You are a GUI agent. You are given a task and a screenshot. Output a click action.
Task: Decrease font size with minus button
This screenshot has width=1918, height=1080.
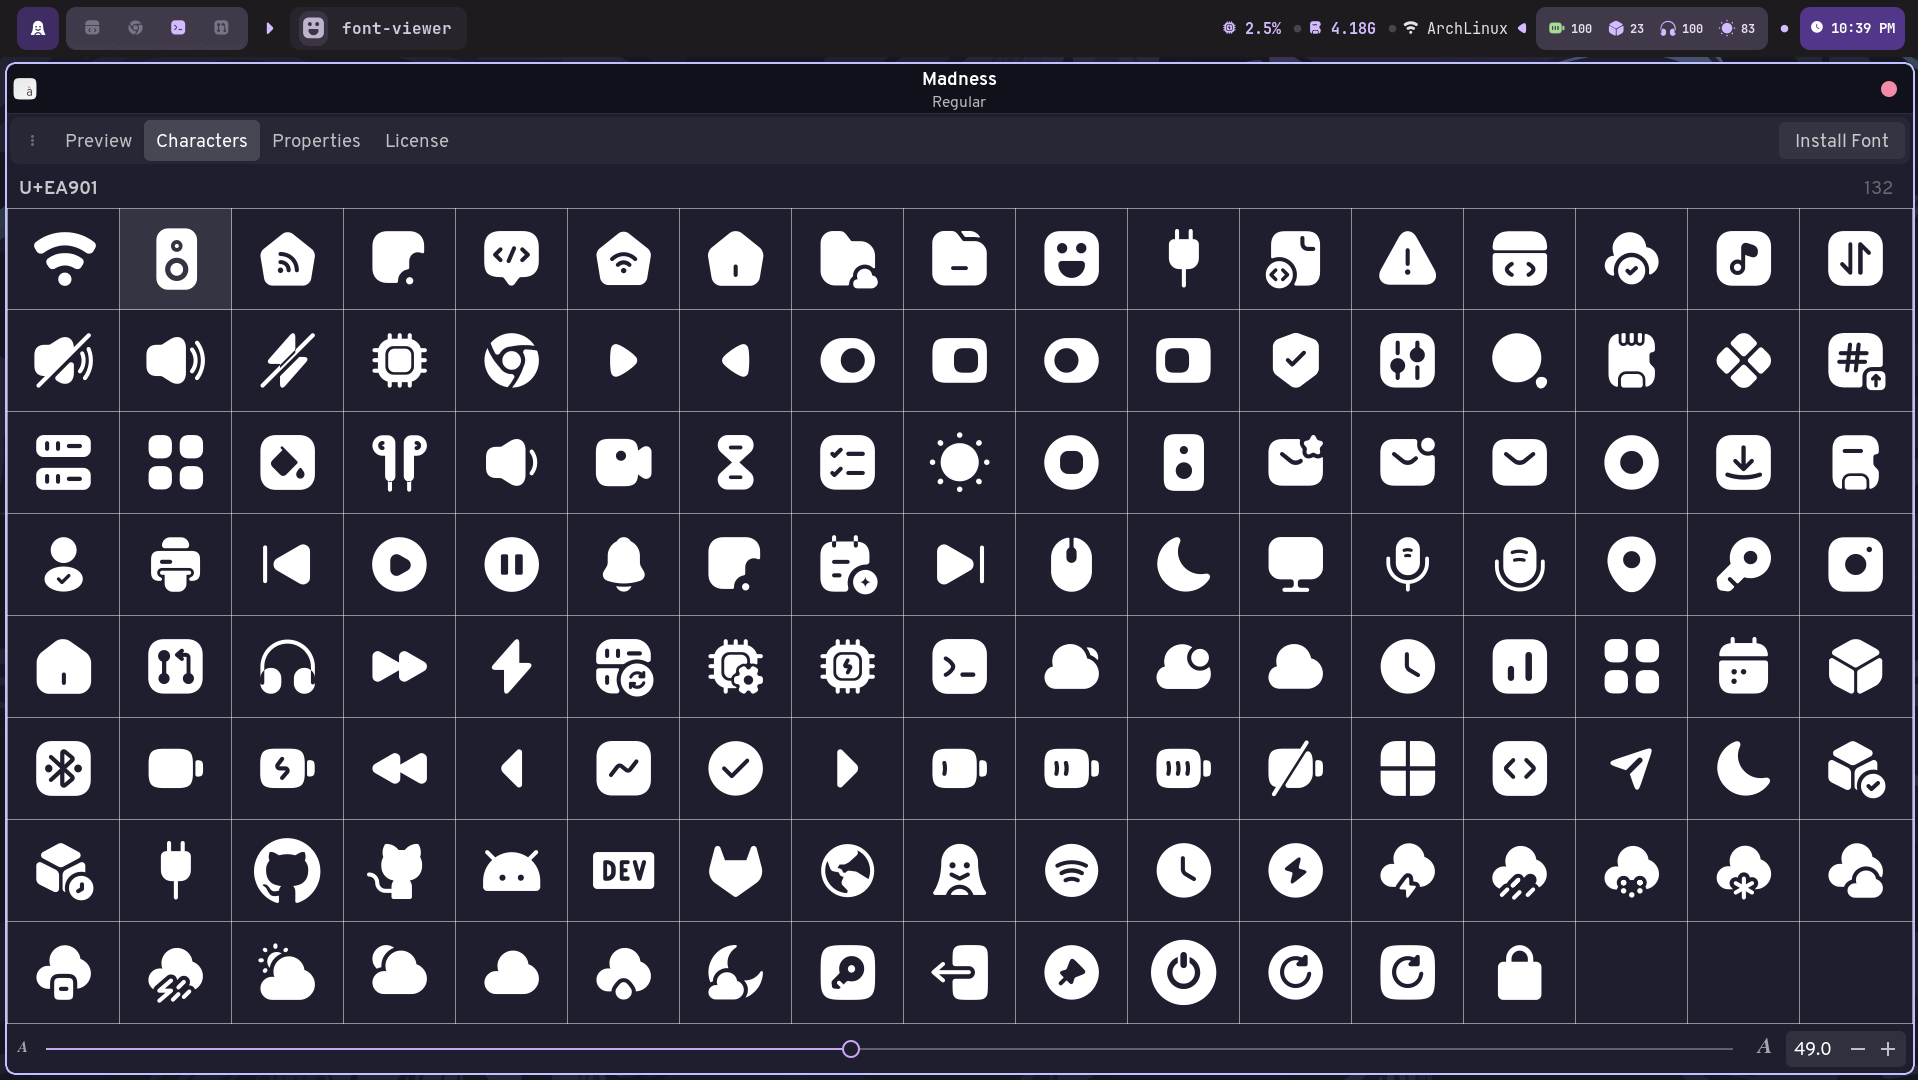[x=1858, y=1049]
